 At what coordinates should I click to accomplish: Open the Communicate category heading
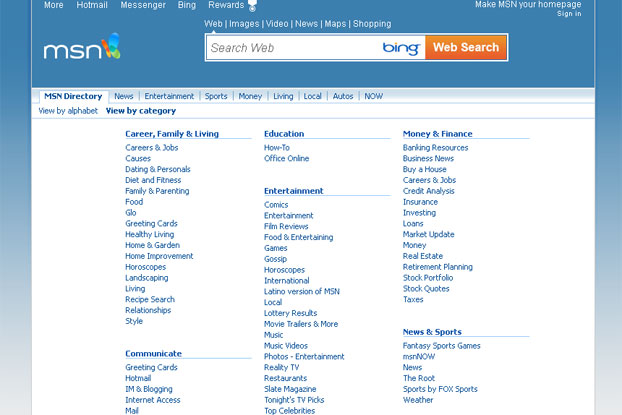click(x=154, y=354)
